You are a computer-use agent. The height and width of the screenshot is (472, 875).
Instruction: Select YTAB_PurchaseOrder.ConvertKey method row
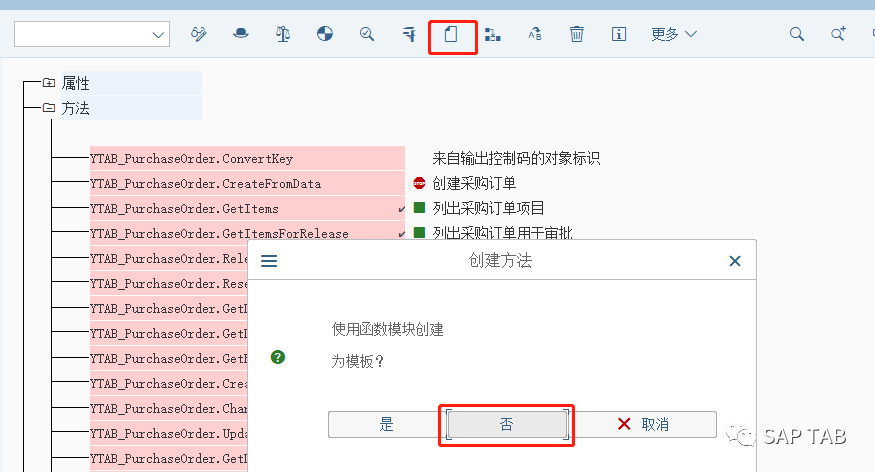coord(247,158)
